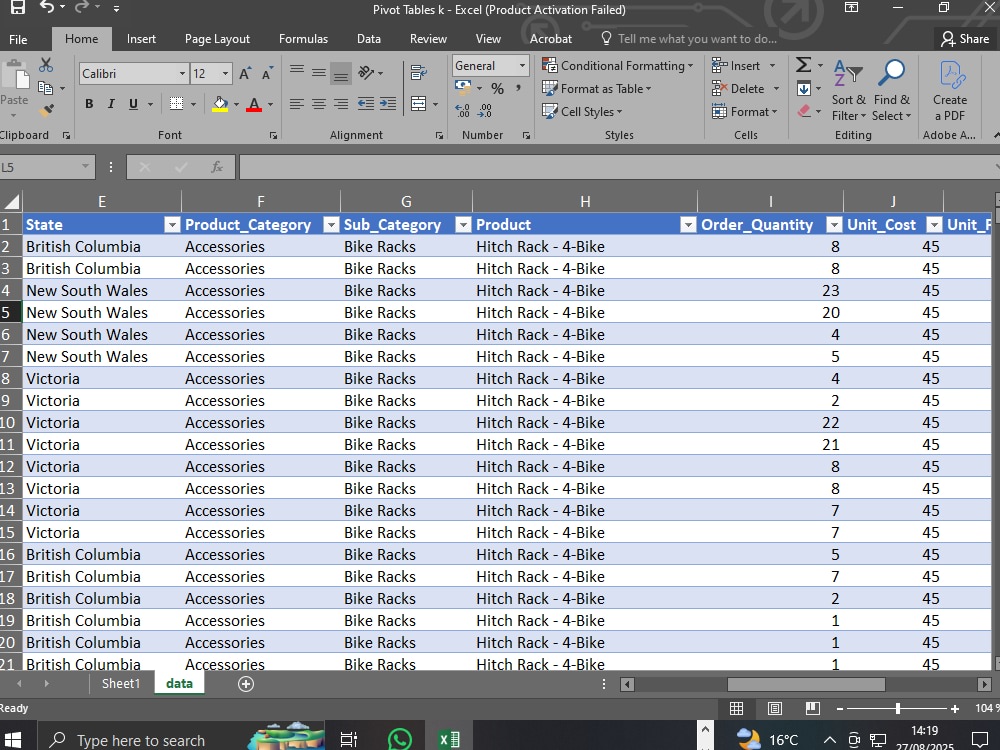Switch to the Insert ribbon tab
The image size is (1000, 750).
click(x=141, y=39)
